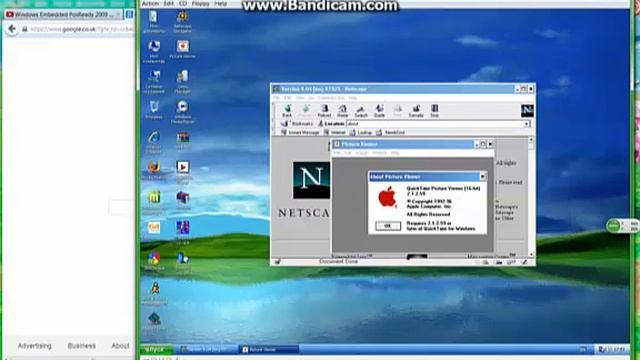
Task: Click the red Apple logo in About dialog
Action: click(x=387, y=198)
